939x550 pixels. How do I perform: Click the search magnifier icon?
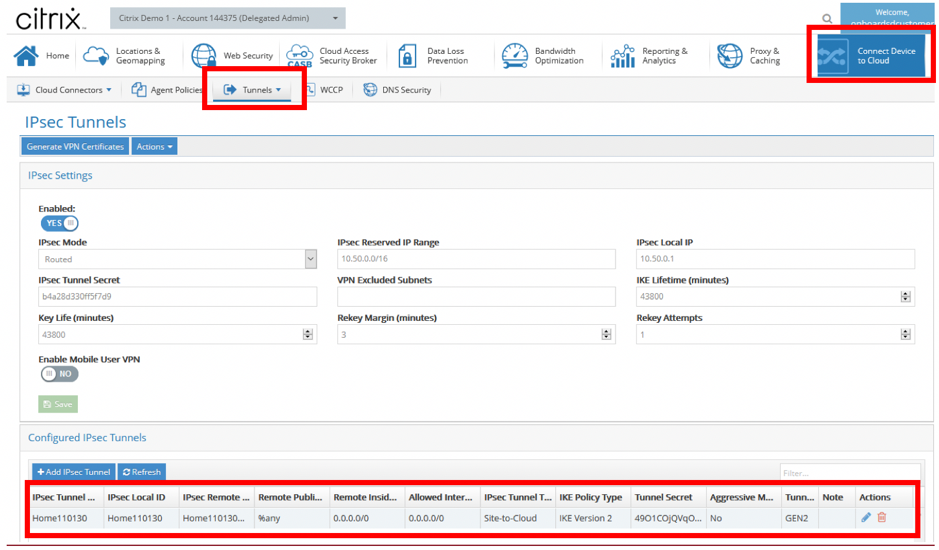click(827, 19)
